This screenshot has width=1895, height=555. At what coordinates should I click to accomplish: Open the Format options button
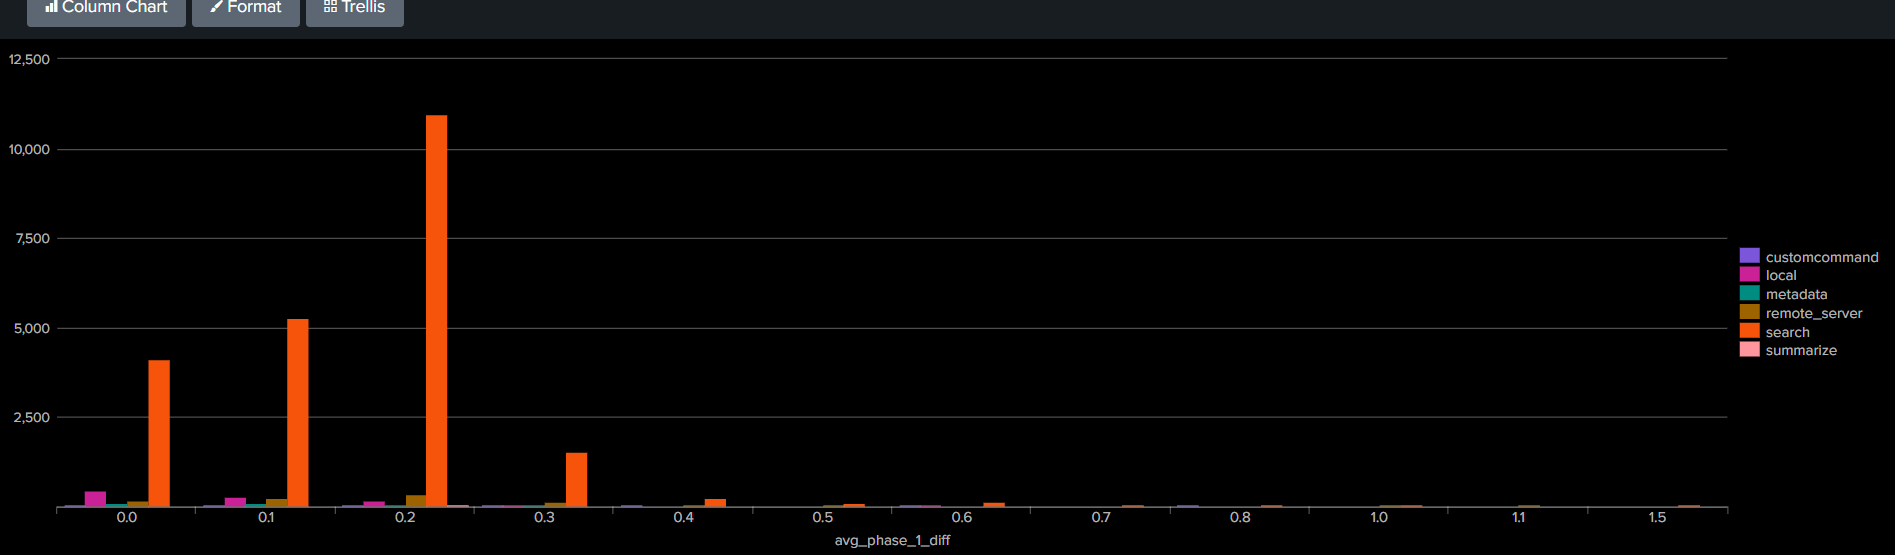pyautogui.click(x=246, y=10)
